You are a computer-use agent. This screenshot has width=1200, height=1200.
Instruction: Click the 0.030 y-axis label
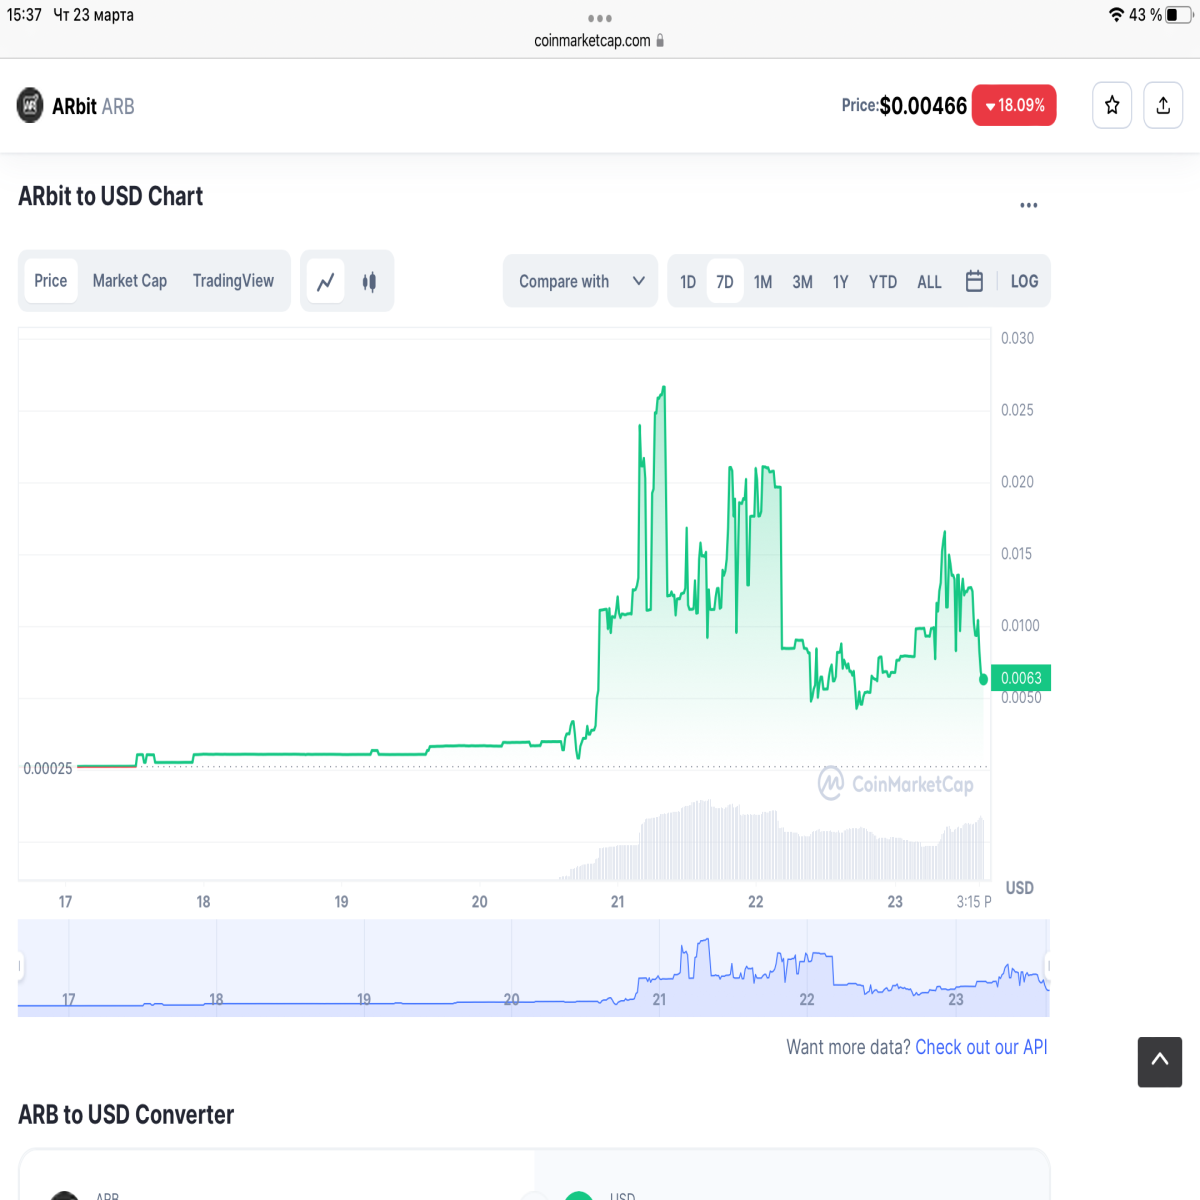(x=1017, y=338)
